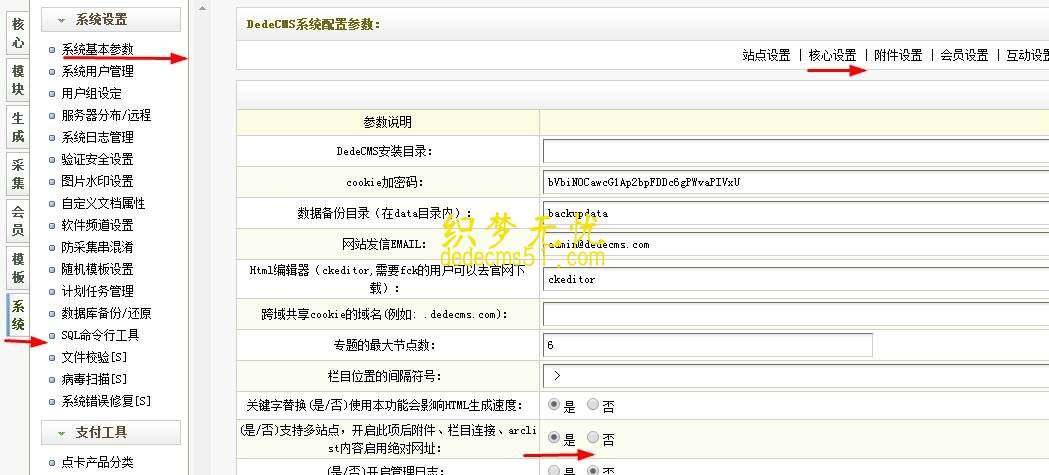Select 是 for keyword replacement option

tap(552, 405)
